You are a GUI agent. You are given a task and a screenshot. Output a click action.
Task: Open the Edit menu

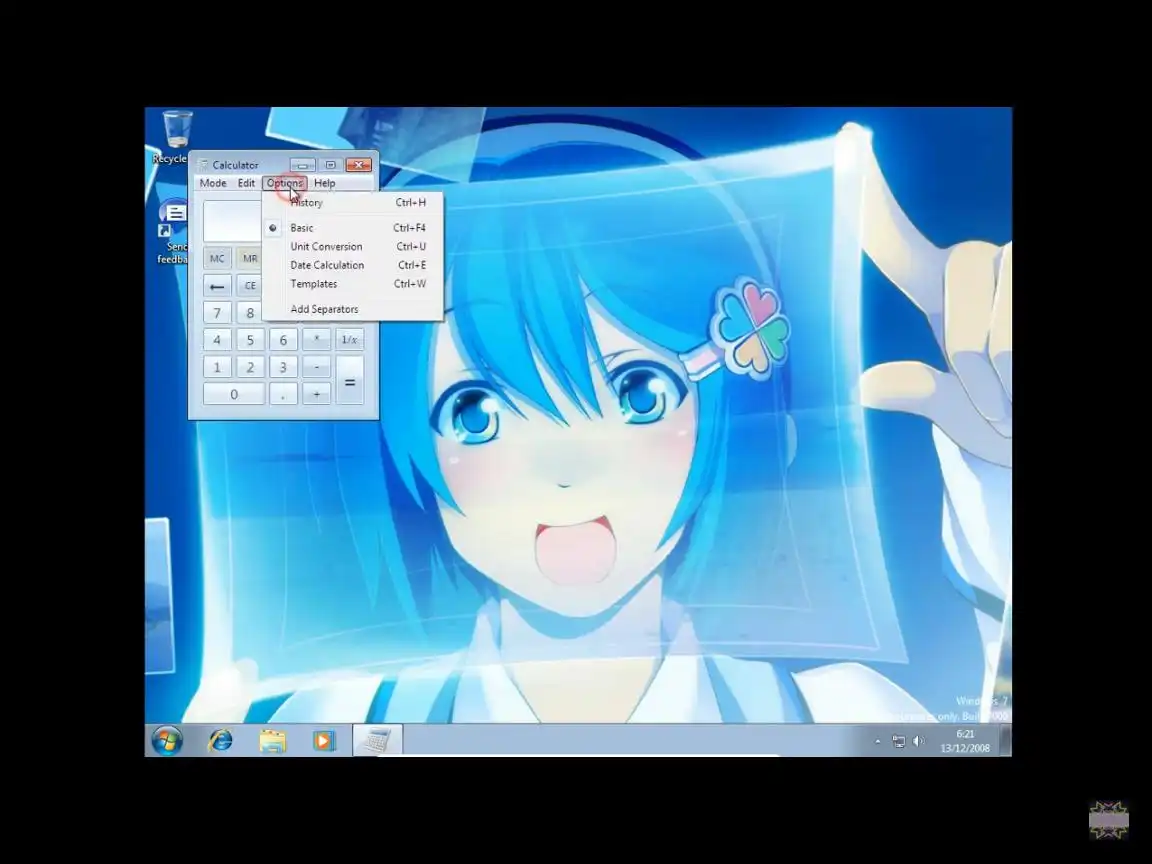pyautogui.click(x=246, y=183)
